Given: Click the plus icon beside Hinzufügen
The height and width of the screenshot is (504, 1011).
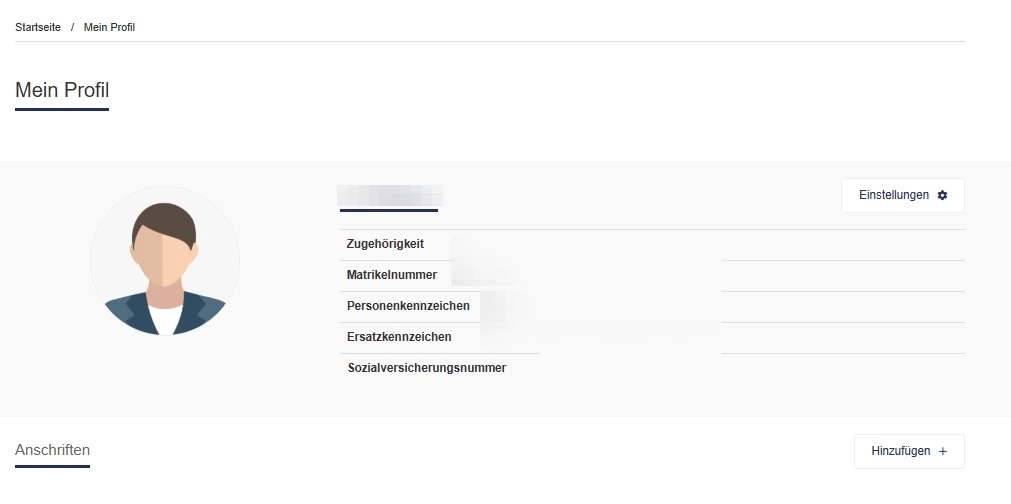Looking at the screenshot, I should coord(943,451).
